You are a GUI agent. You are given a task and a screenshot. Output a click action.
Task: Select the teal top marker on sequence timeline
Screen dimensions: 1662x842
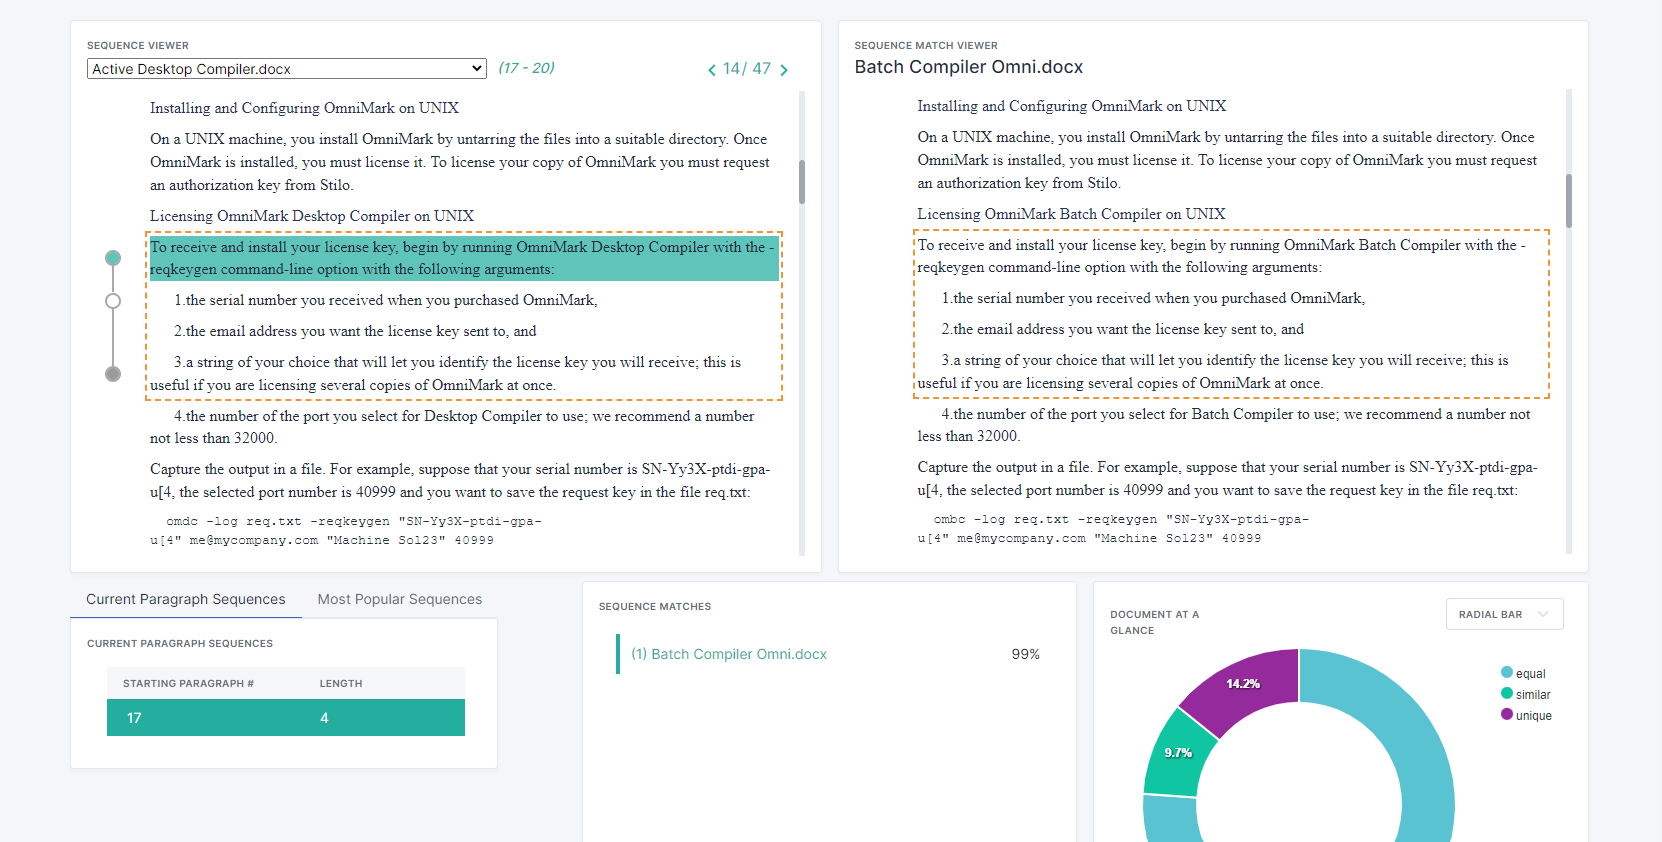click(113, 258)
